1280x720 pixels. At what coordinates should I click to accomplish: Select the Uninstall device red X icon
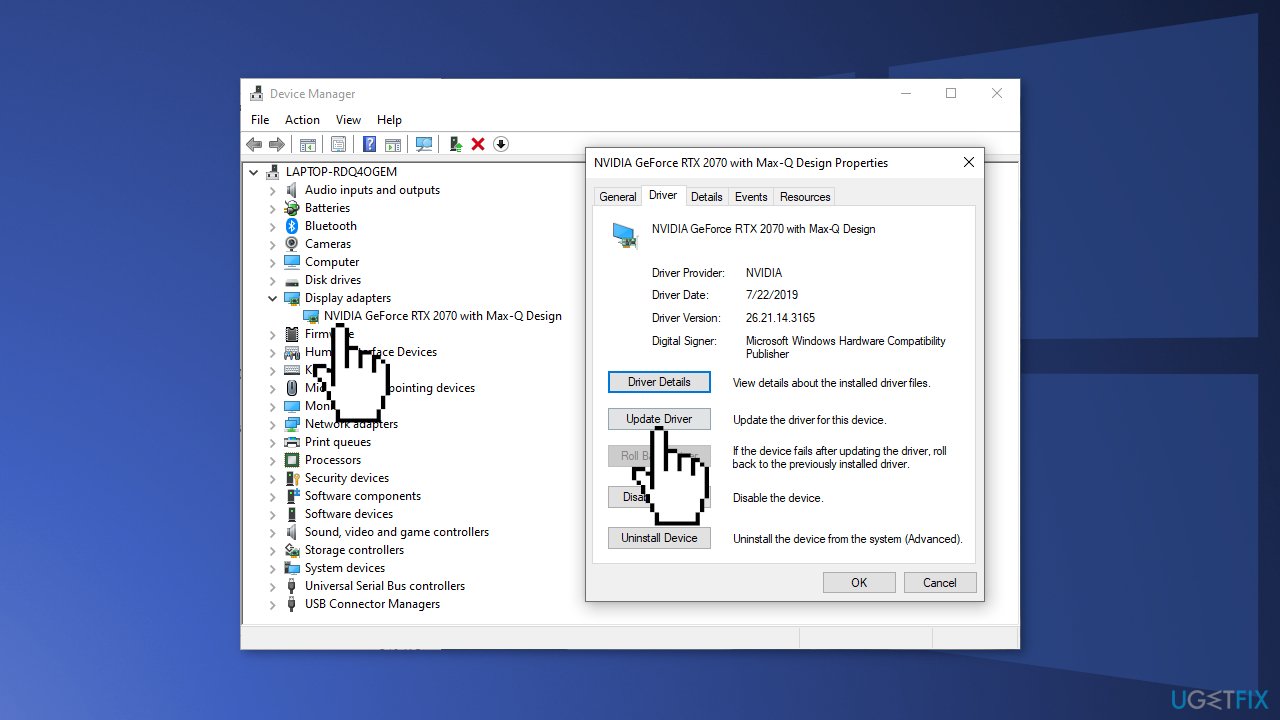pyautogui.click(x=477, y=144)
